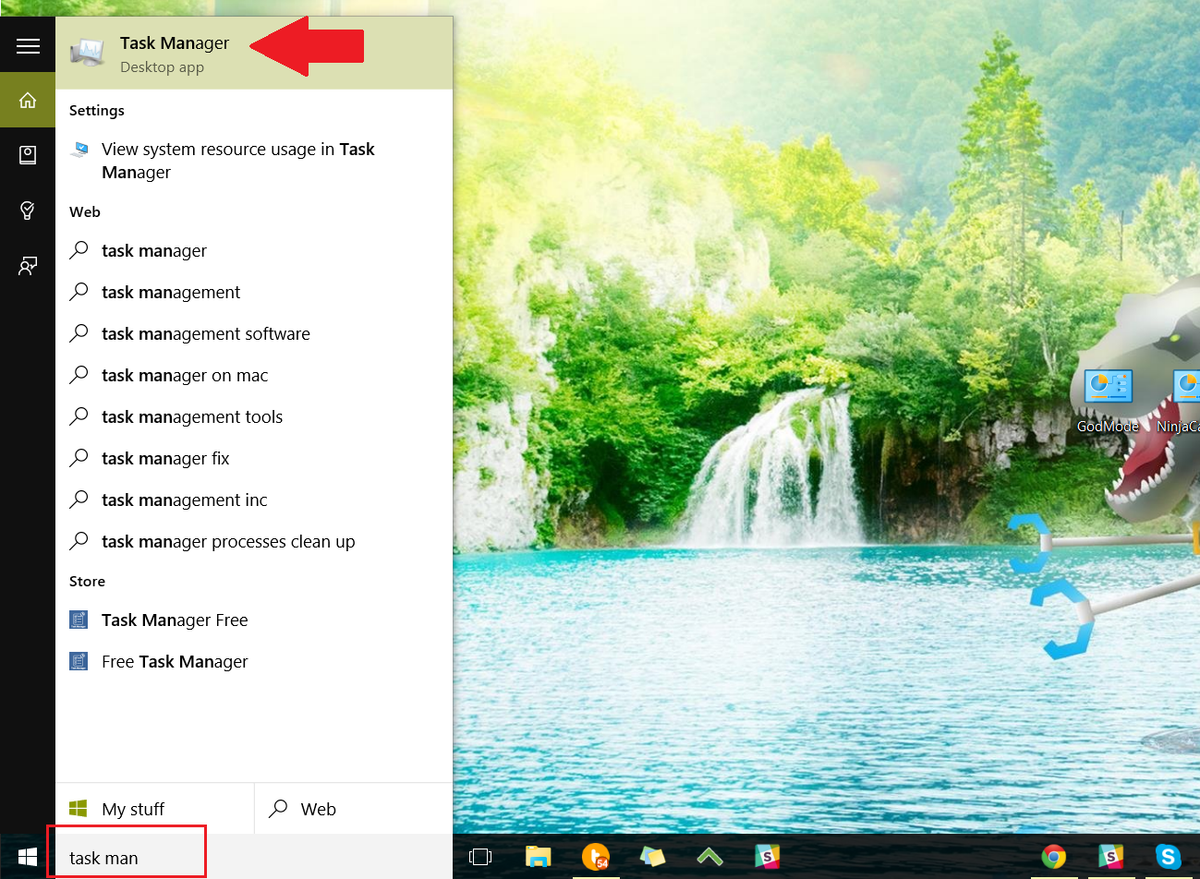Viewport: 1200px width, 879px height.
Task: Click inside the 'task man' search box
Action: point(127,856)
